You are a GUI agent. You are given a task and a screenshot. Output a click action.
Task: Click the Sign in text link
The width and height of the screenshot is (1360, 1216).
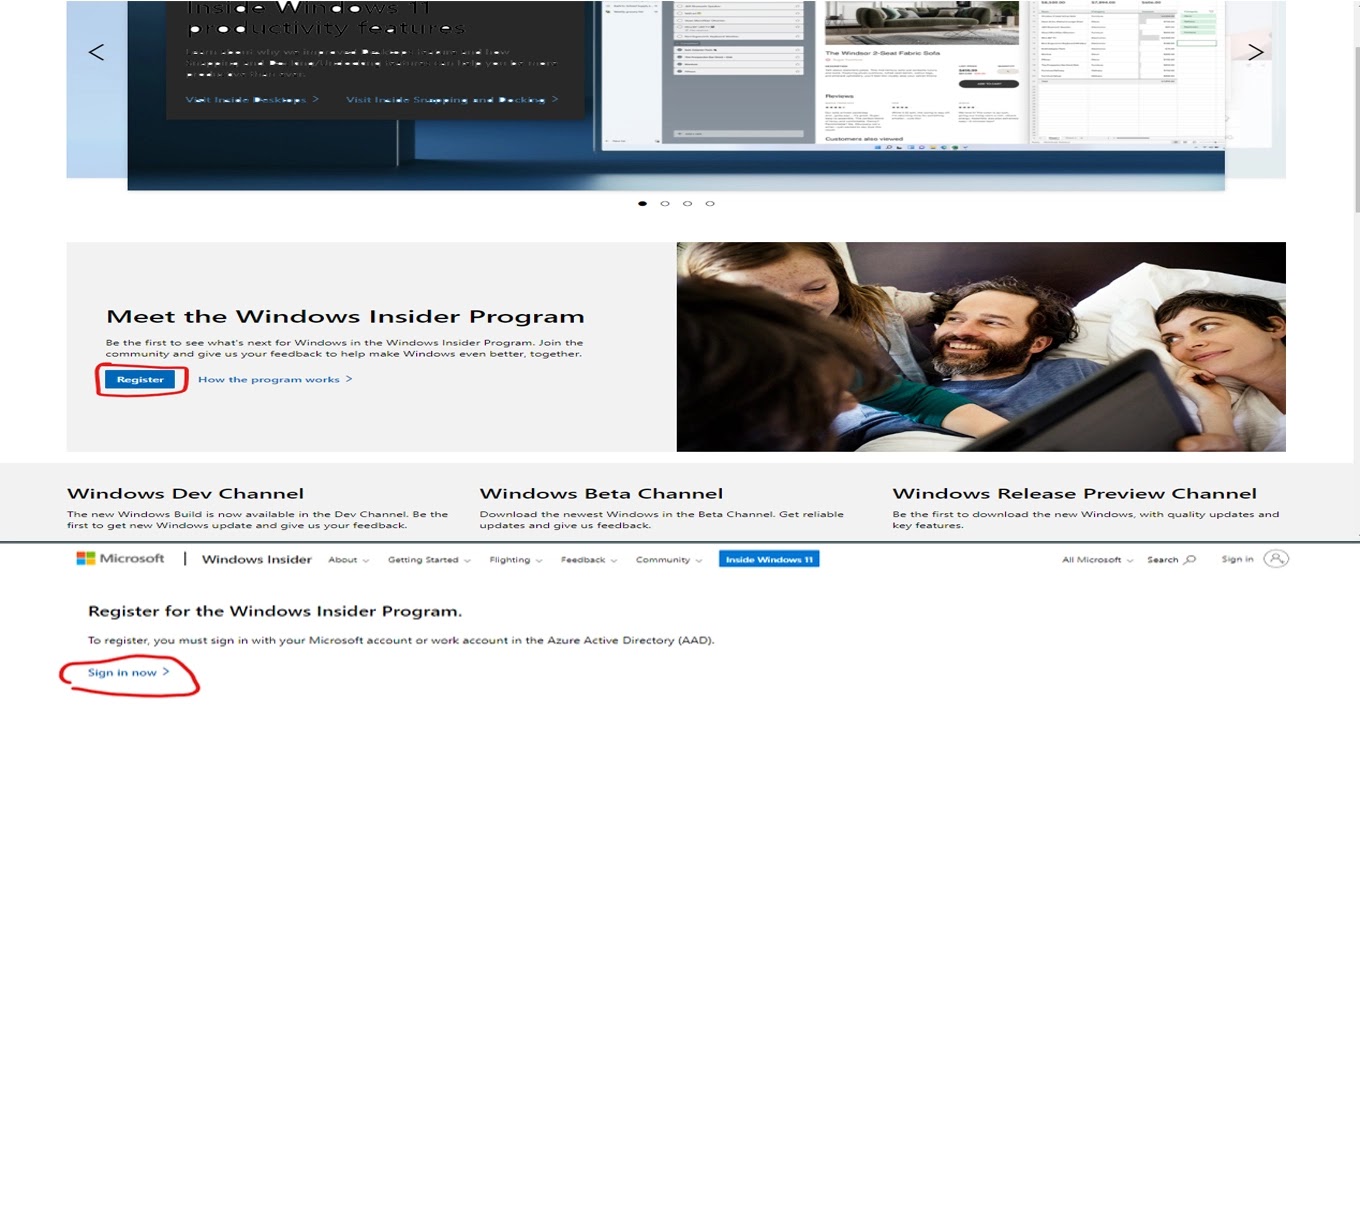click(1237, 559)
